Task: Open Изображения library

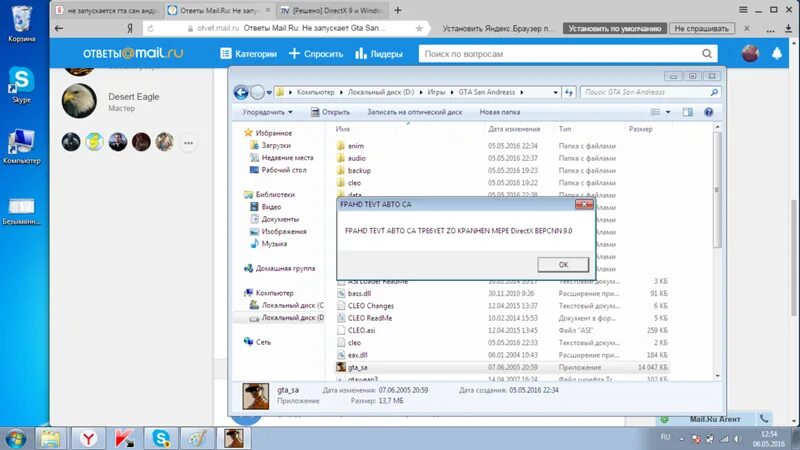Action: click(x=284, y=231)
